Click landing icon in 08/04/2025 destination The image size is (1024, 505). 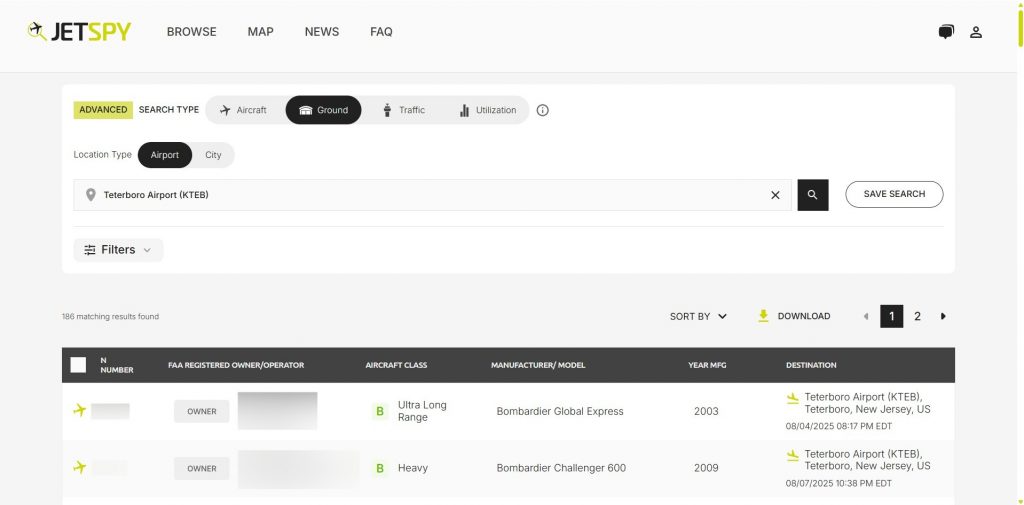pyautogui.click(x=793, y=398)
